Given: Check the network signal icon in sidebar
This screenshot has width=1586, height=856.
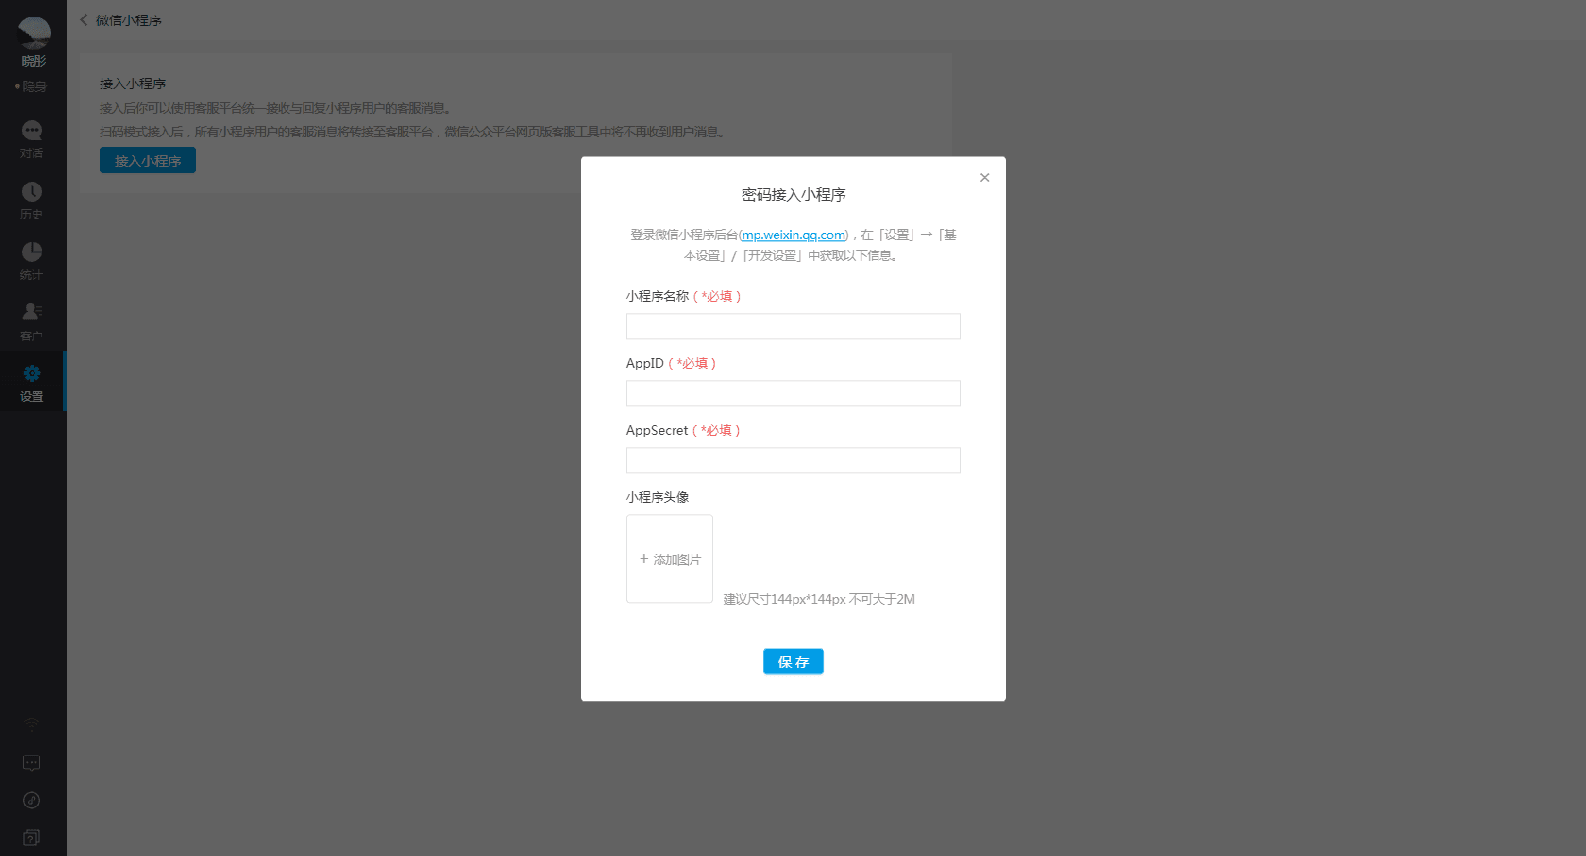Looking at the screenshot, I should point(32,724).
